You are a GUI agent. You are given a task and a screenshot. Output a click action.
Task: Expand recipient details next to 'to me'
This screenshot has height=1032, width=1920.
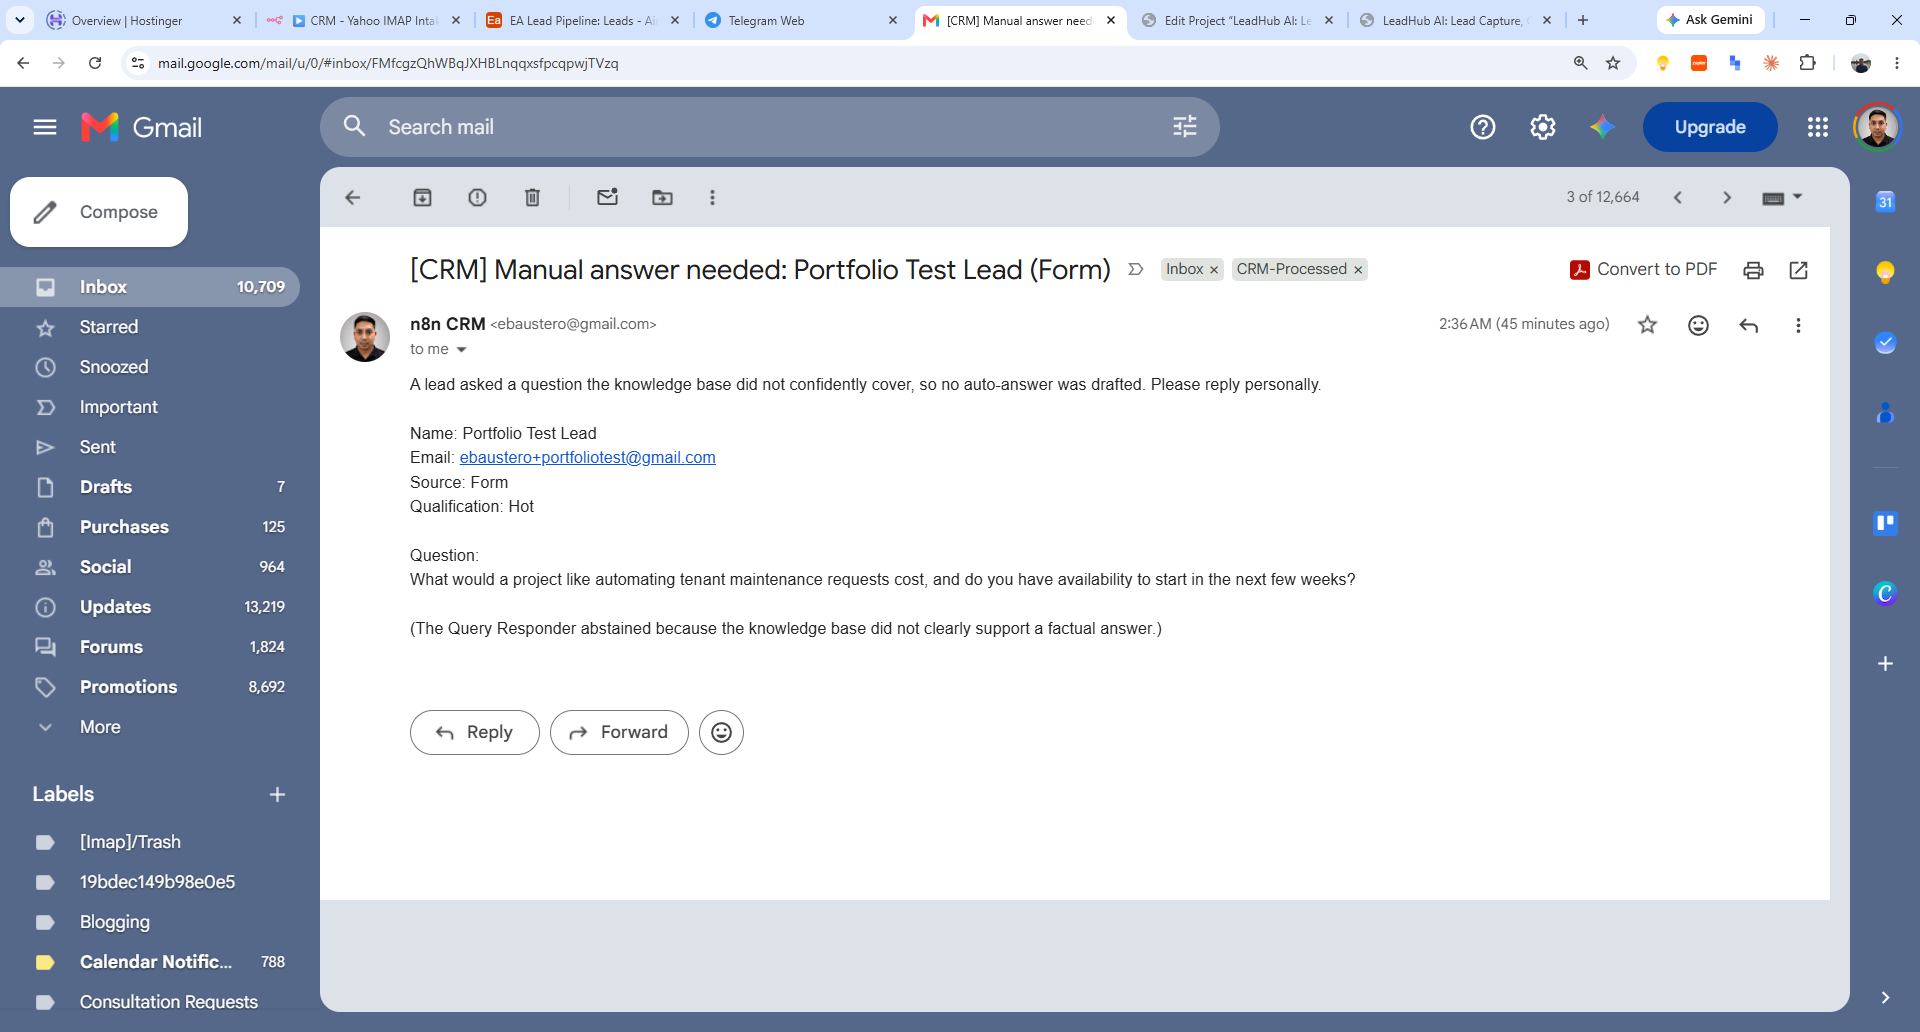pos(461,350)
